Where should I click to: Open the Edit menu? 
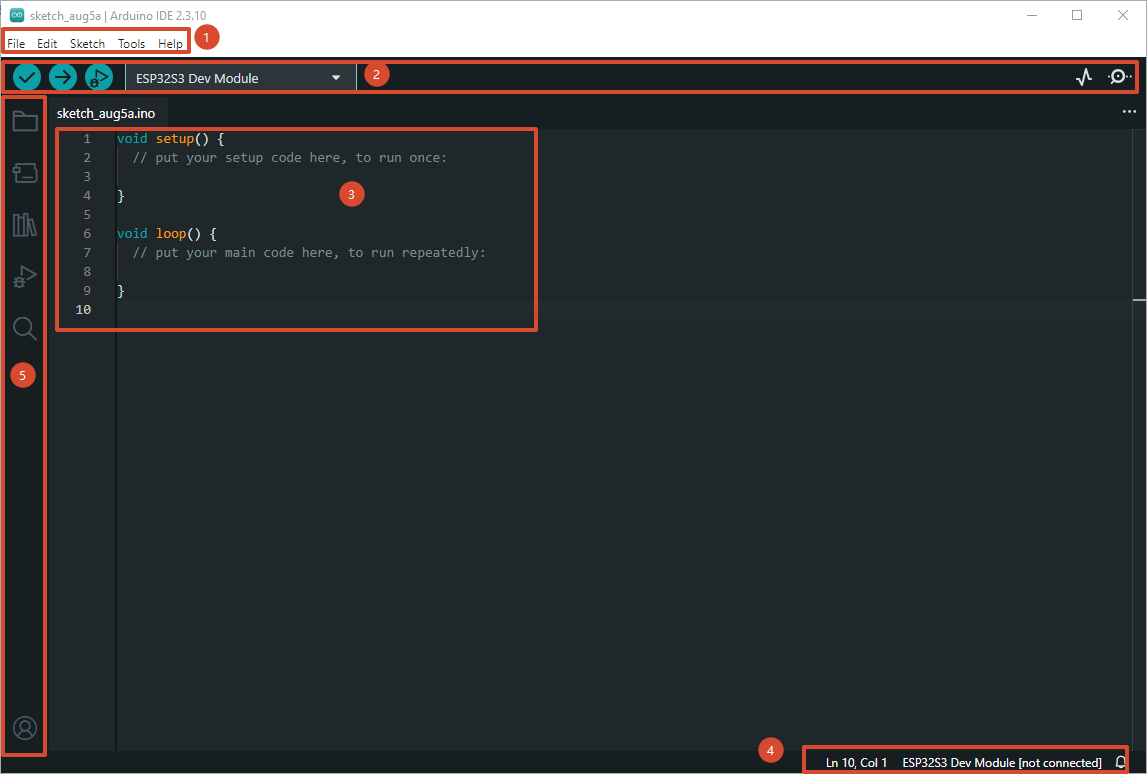[x=47, y=44]
